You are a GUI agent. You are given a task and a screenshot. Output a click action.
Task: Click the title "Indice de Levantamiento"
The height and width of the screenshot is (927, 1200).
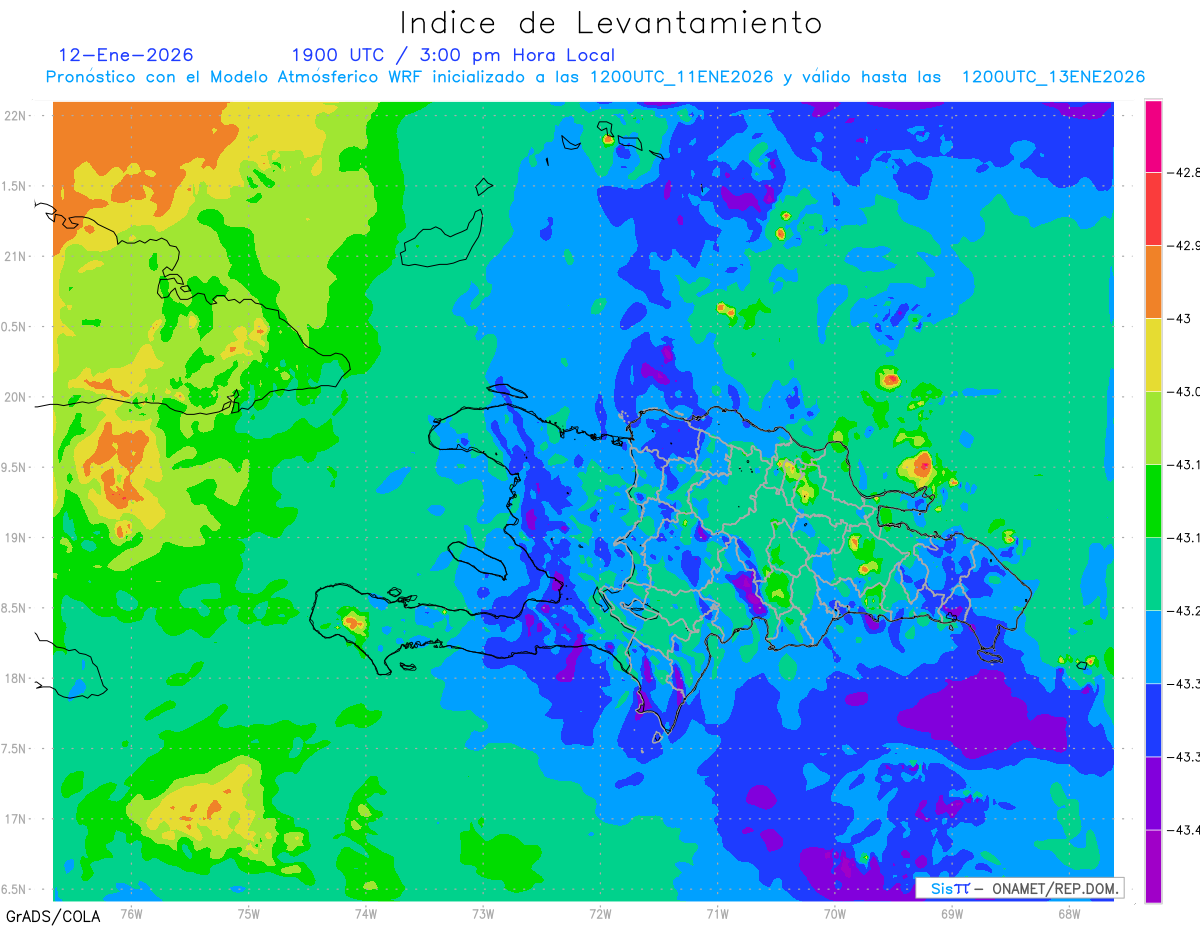pyautogui.click(x=611, y=23)
